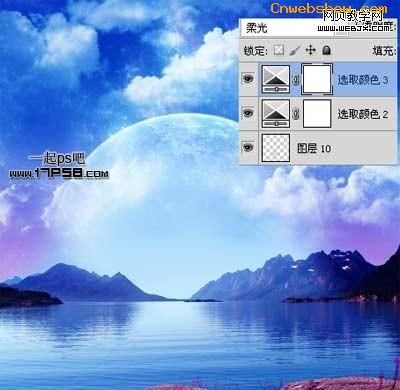Screen dimensions: 400x390
Task: Select layer name 选取颜色 2
Action: click(363, 114)
